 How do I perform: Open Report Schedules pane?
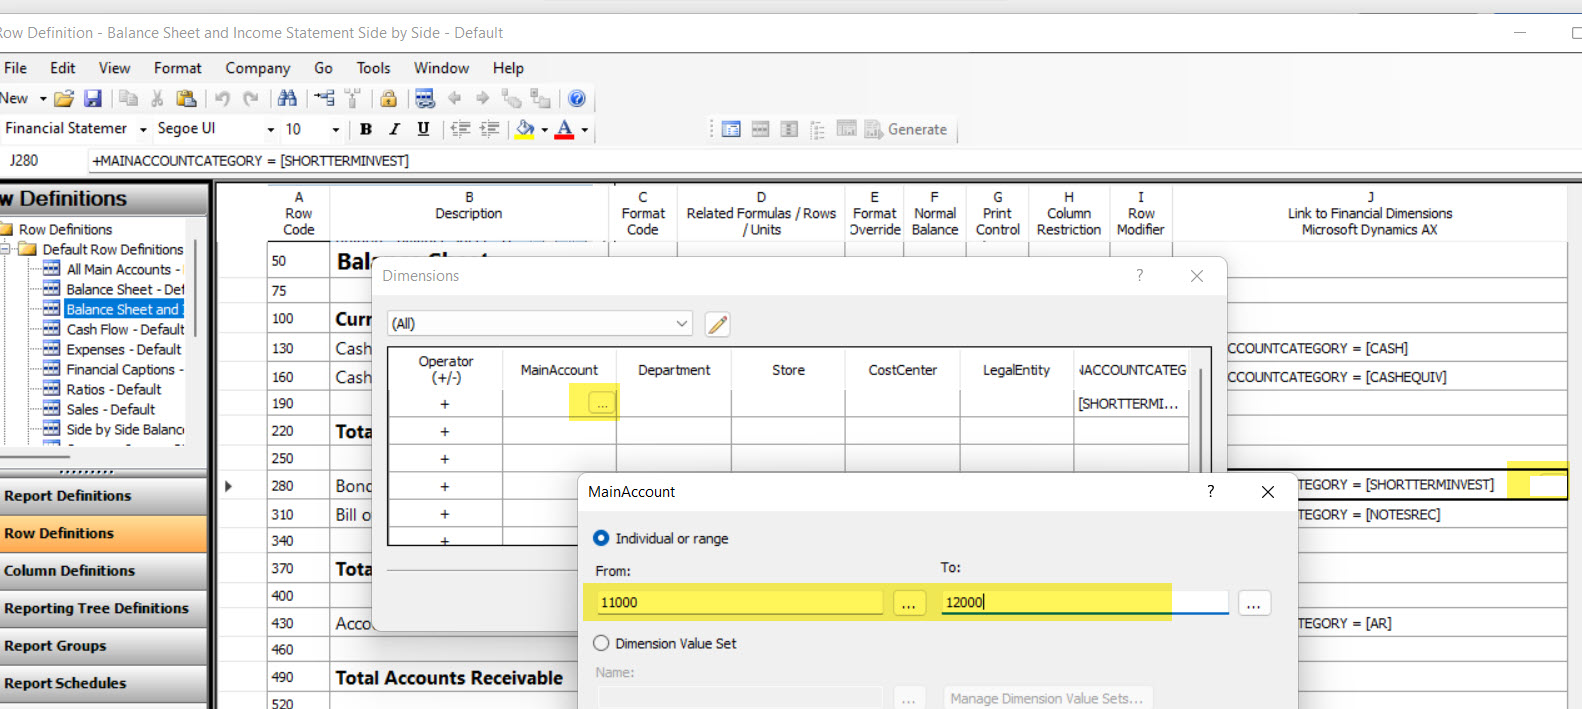[x=103, y=683]
